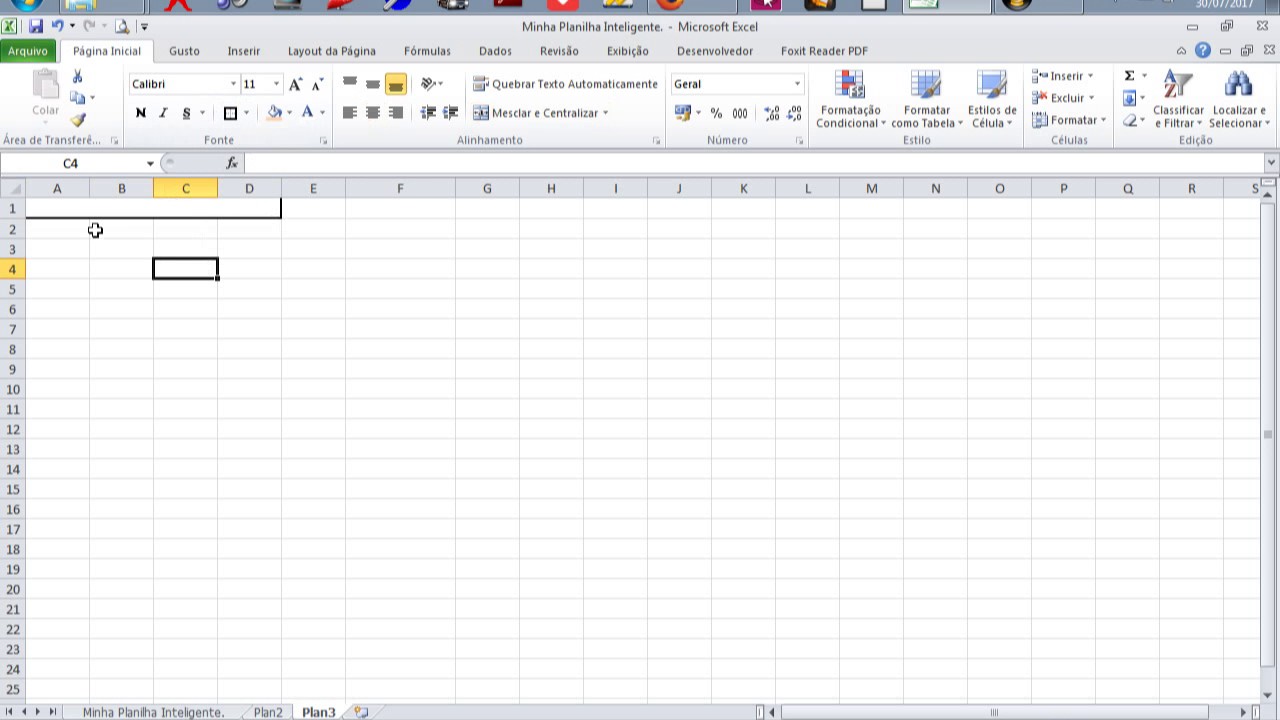Viewport: 1280px width, 720px height.
Task: Switch to the Inserir tab
Action: click(243, 51)
